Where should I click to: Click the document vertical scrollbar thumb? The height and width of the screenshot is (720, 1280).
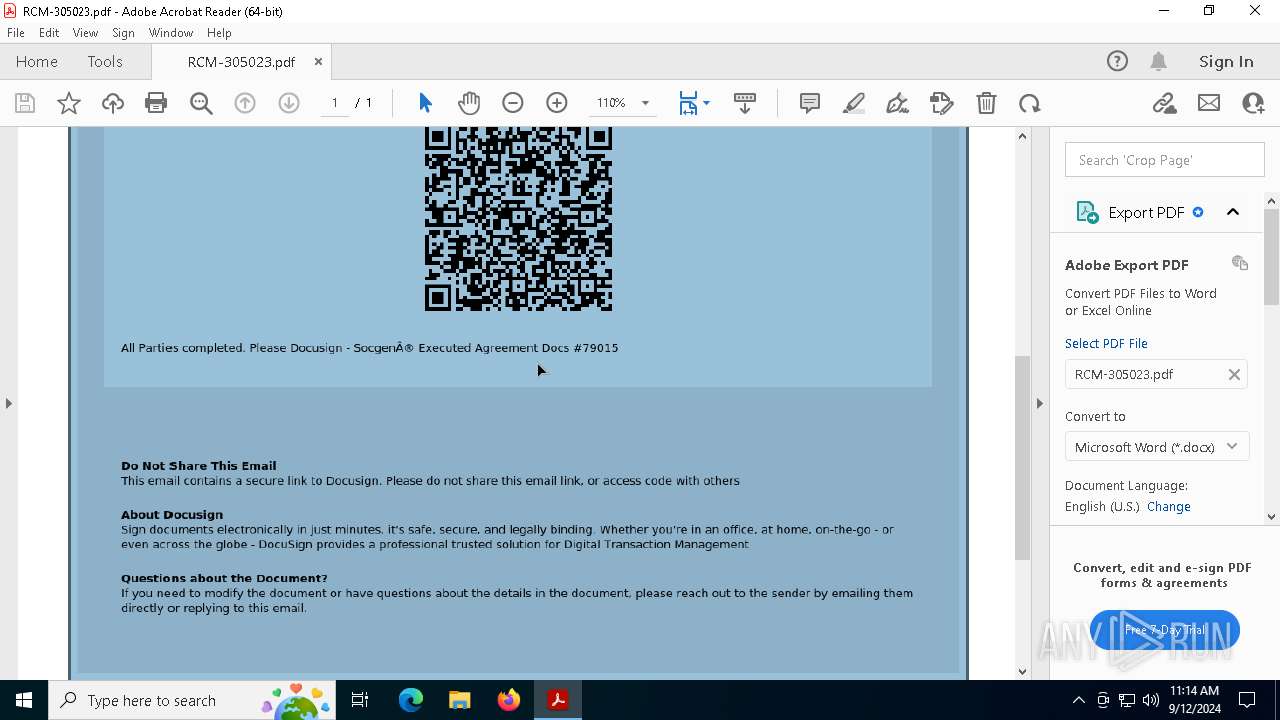tap(1022, 457)
